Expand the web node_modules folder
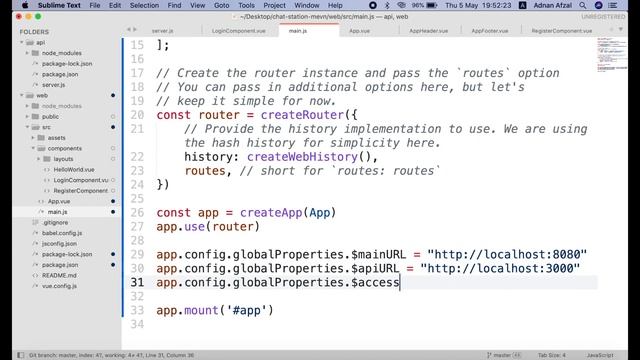The height and width of the screenshot is (360, 640). click(x=27, y=106)
